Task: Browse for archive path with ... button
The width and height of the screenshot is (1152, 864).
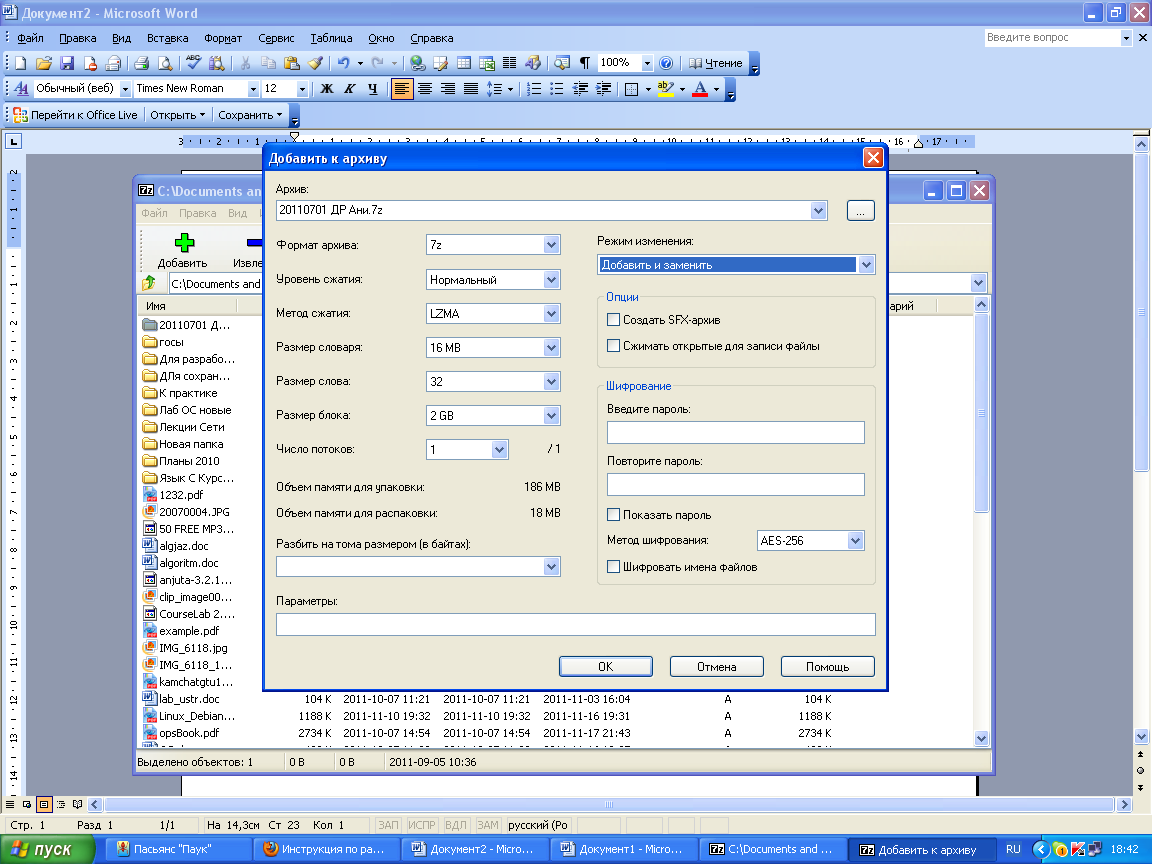Action: (x=860, y=211)
